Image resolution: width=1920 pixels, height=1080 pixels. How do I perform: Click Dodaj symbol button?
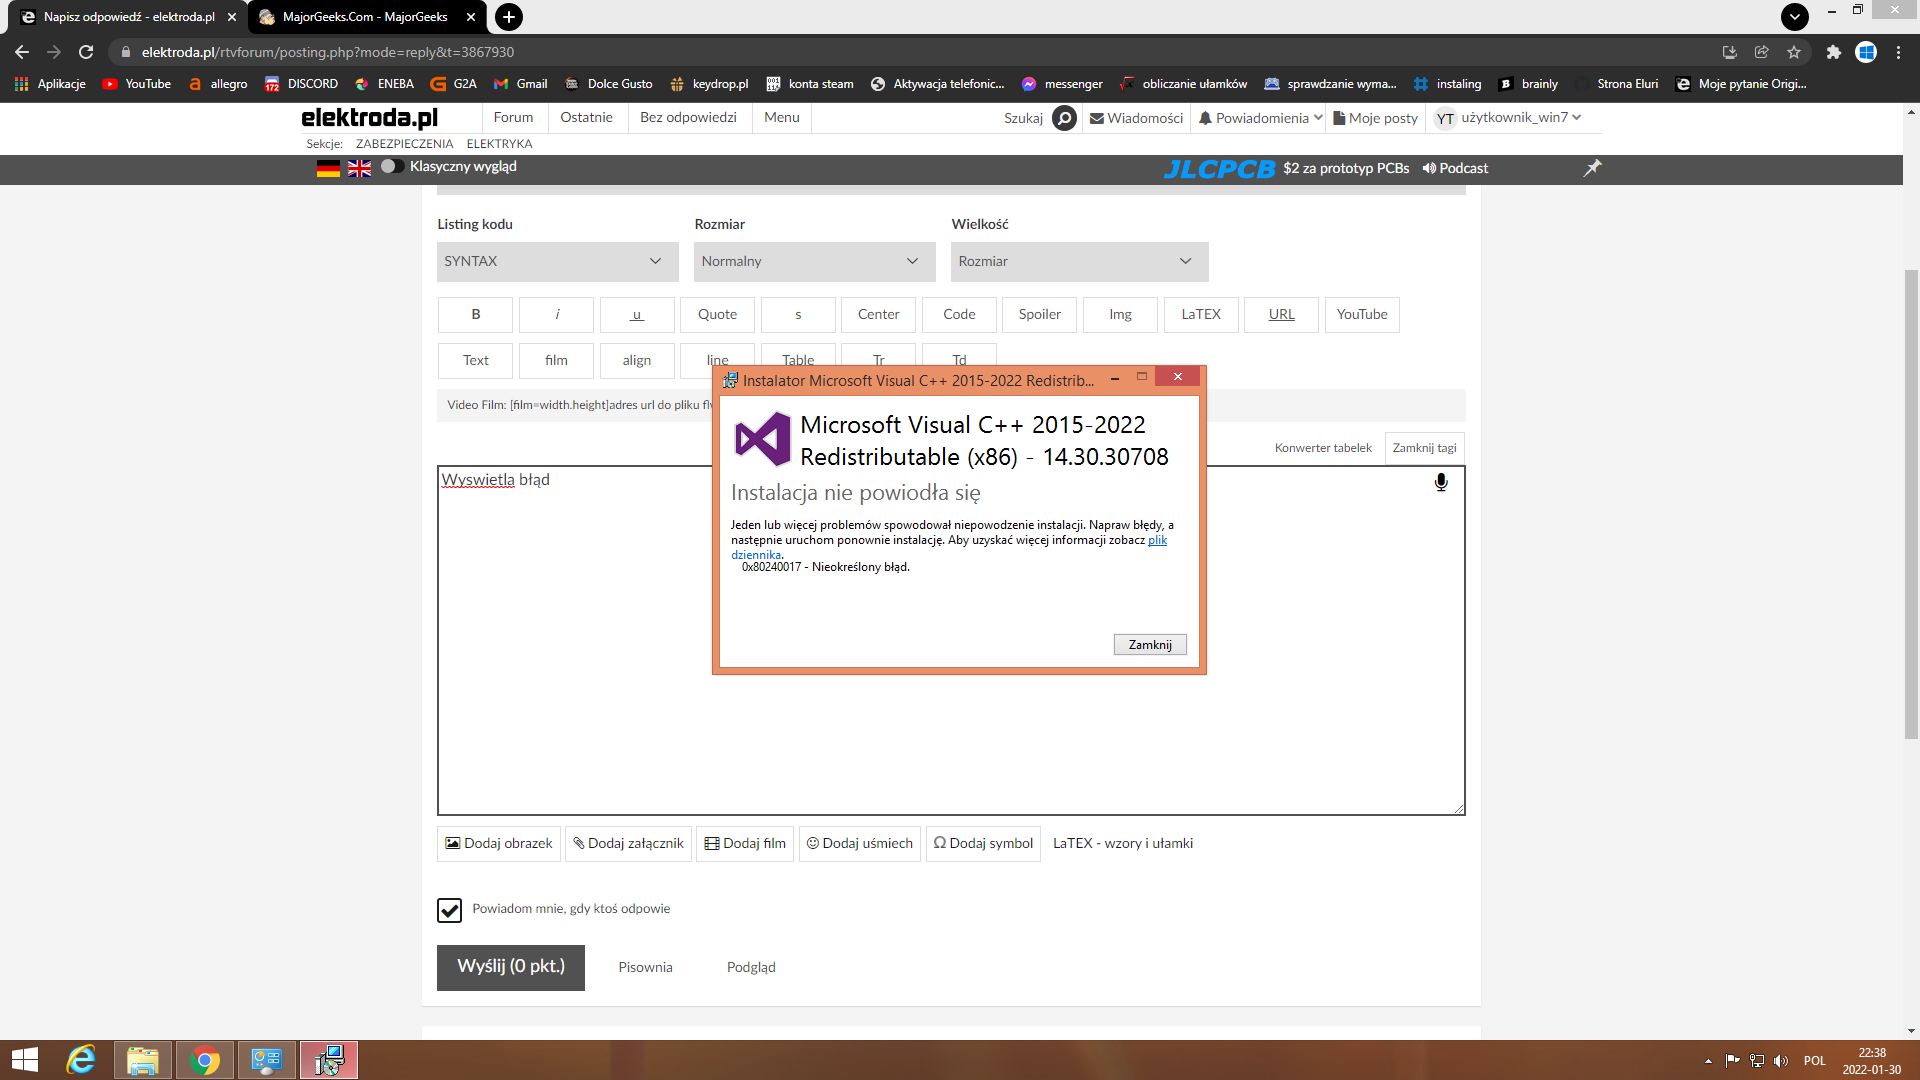984,844
